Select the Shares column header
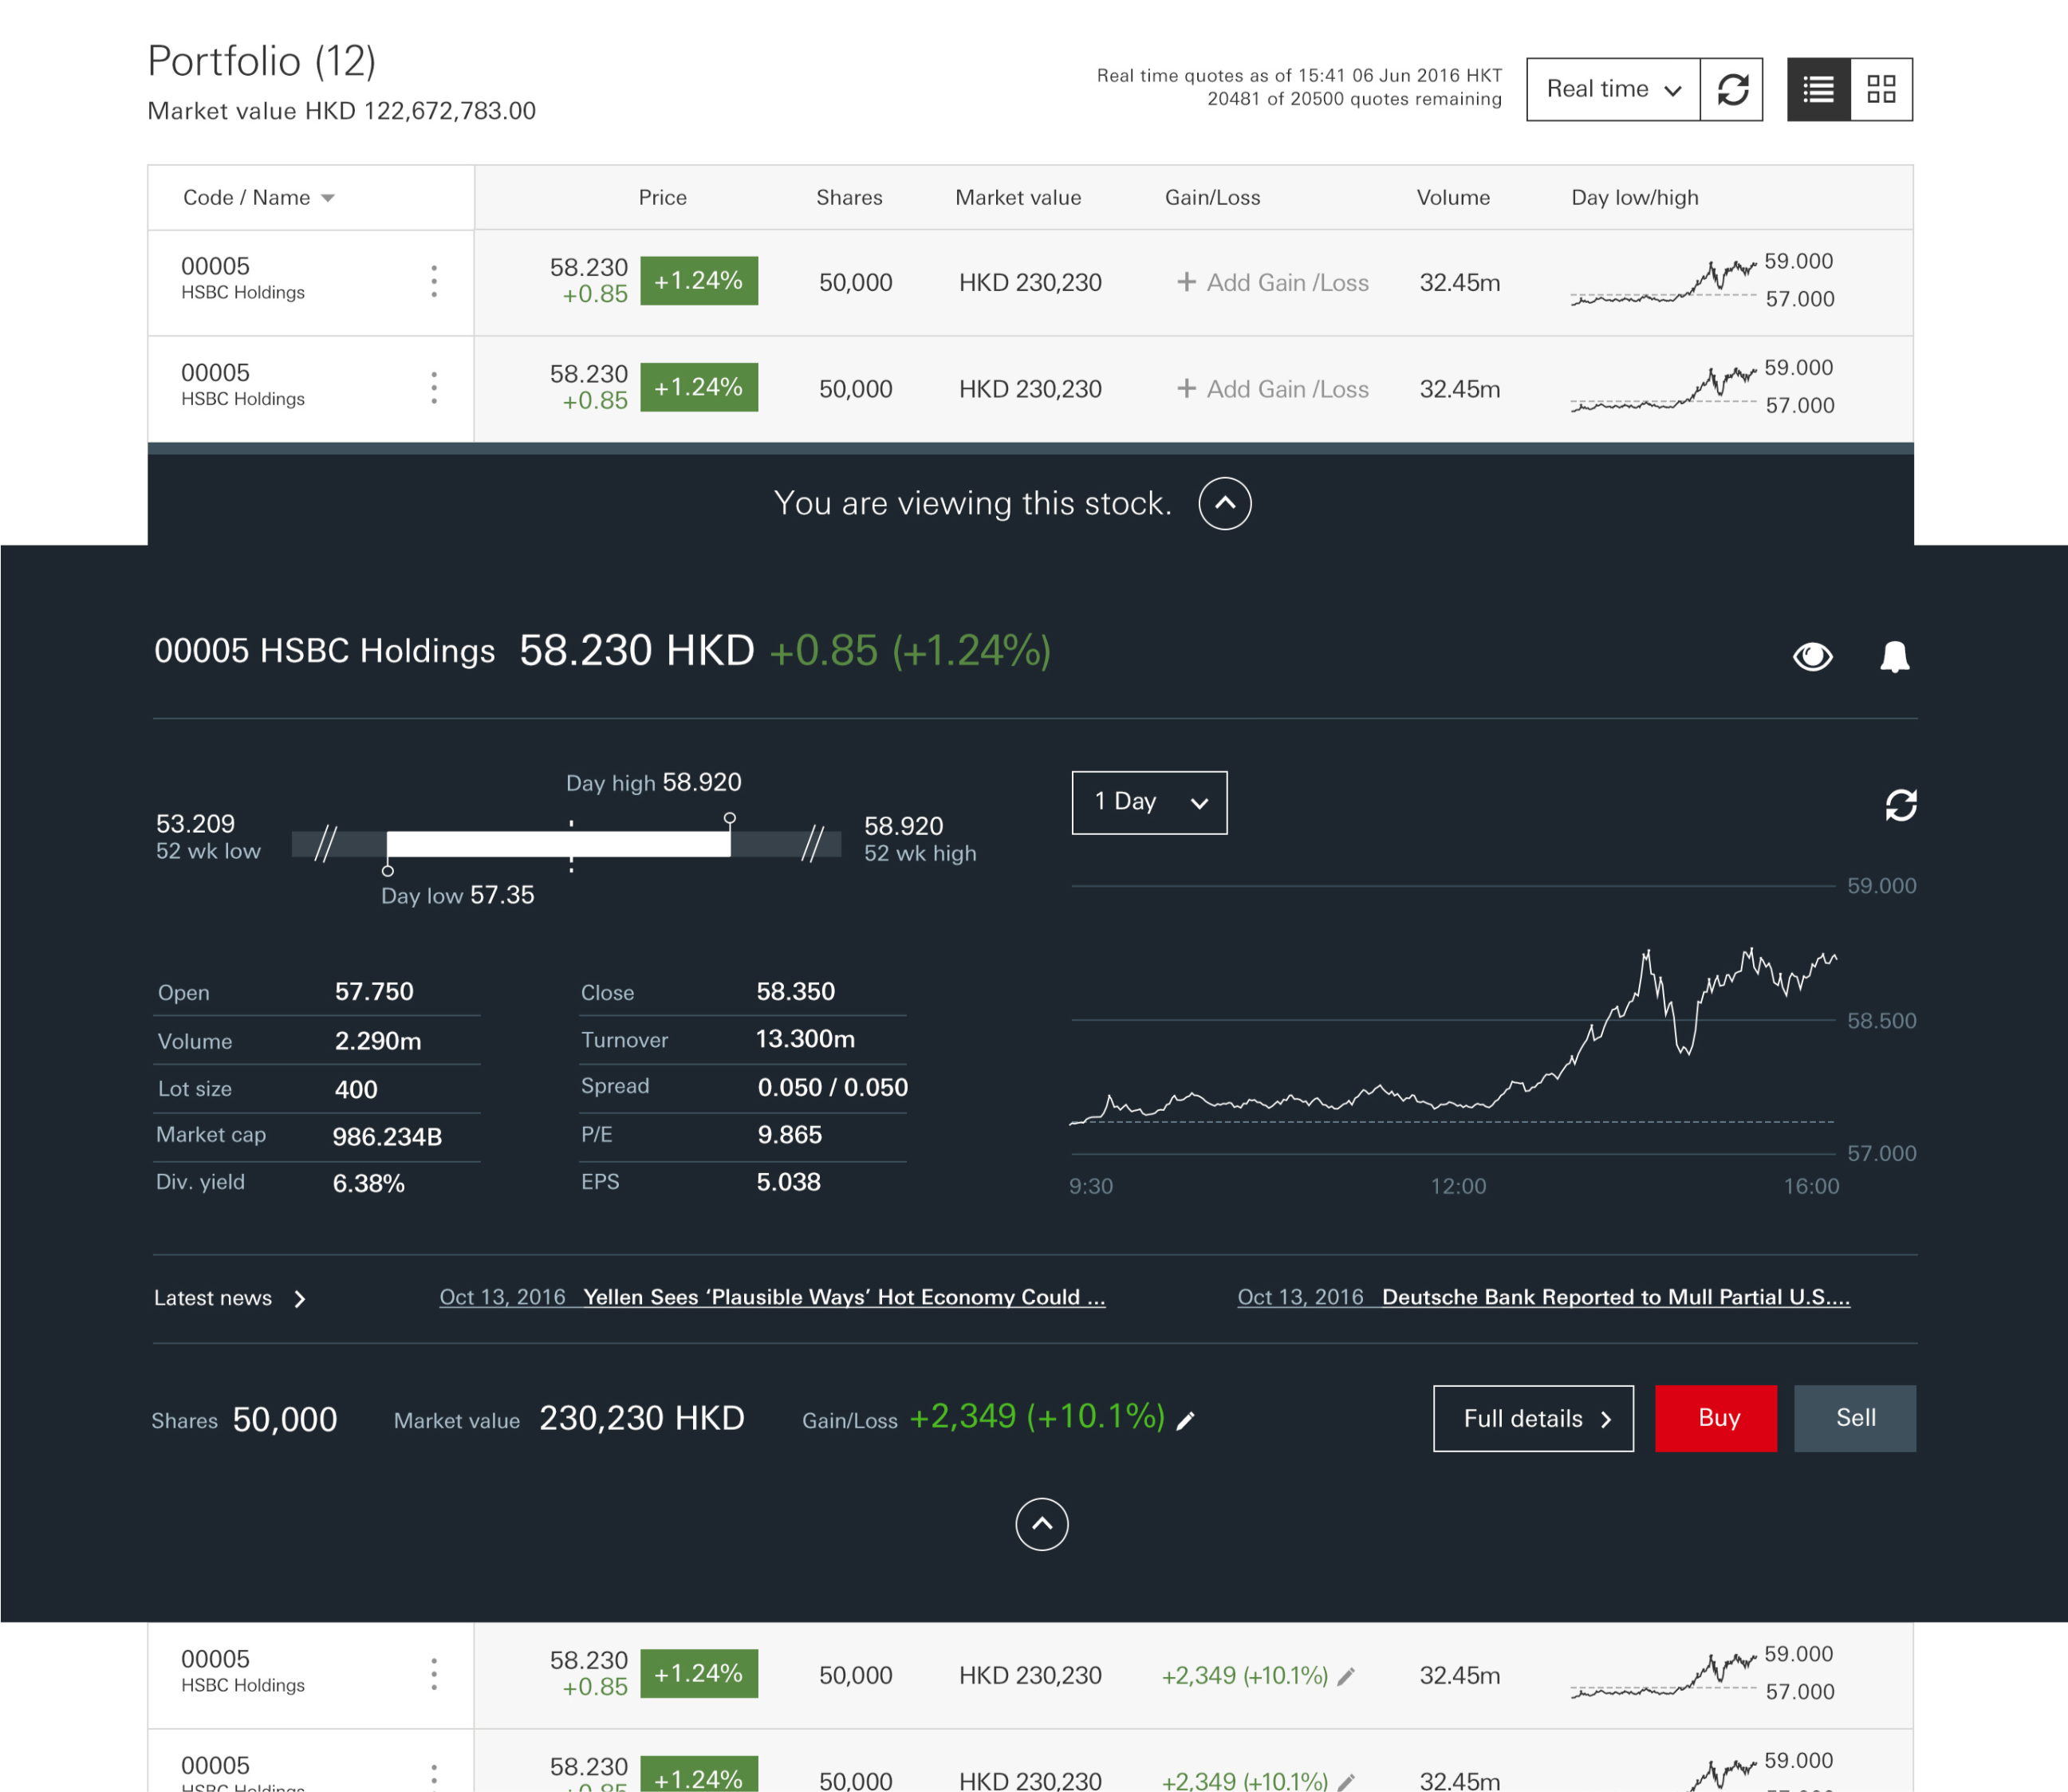Screen dimensions: 2068x1792 point(849,197)
